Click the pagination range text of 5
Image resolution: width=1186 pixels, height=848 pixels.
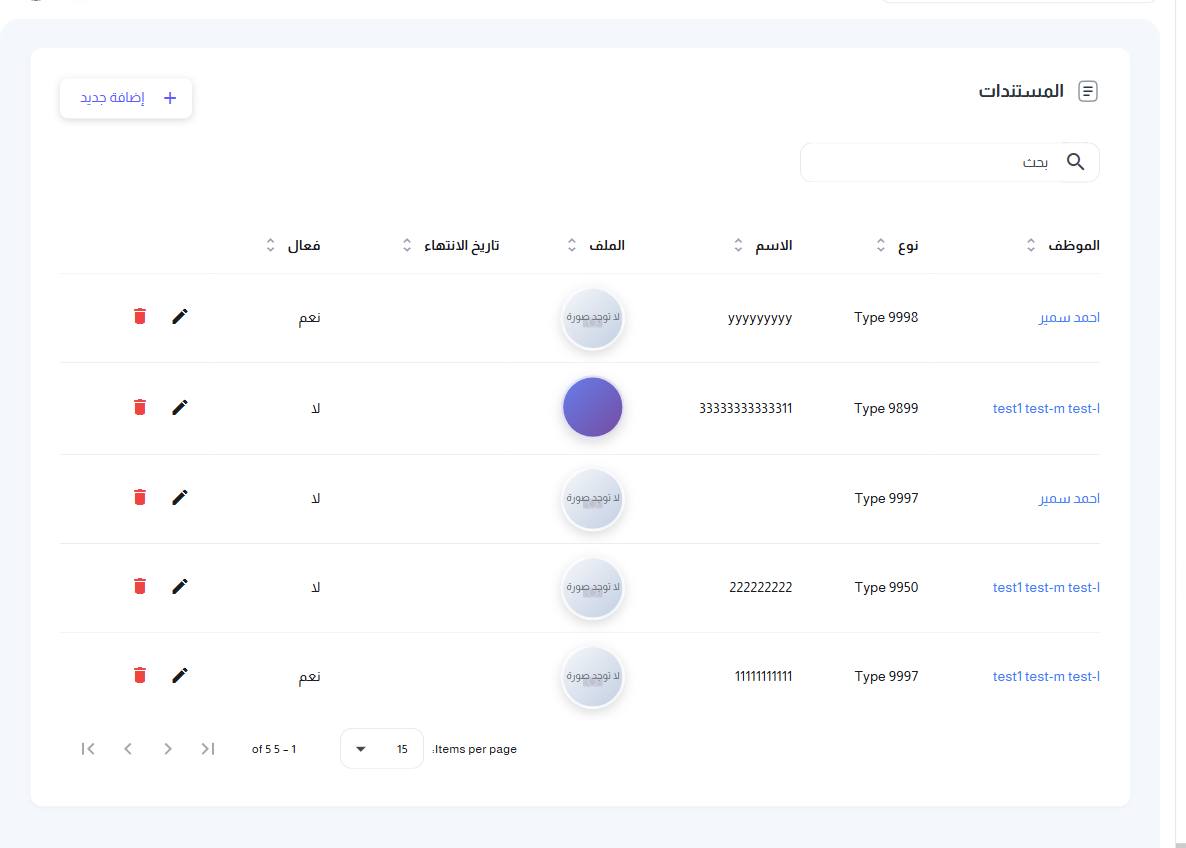pos(274,749)
